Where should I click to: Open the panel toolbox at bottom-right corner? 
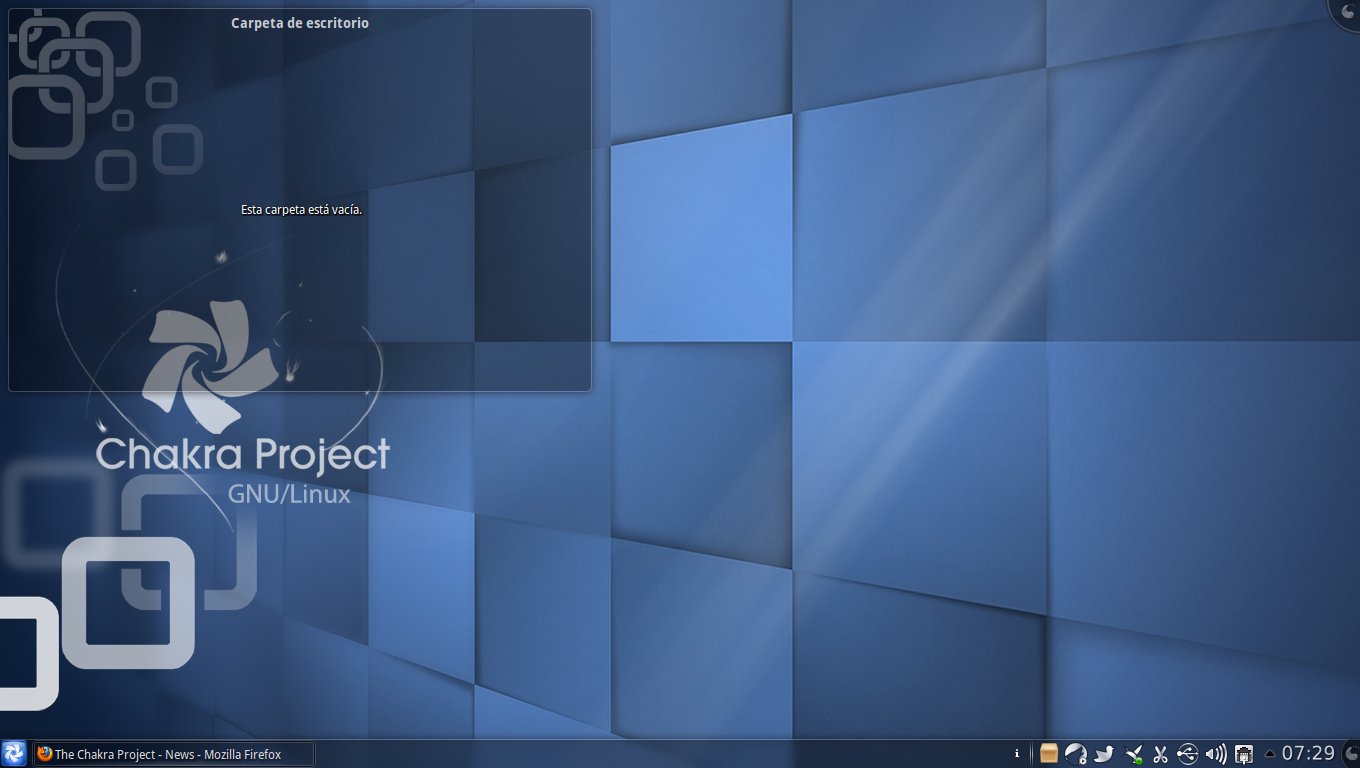point(1351,754)
